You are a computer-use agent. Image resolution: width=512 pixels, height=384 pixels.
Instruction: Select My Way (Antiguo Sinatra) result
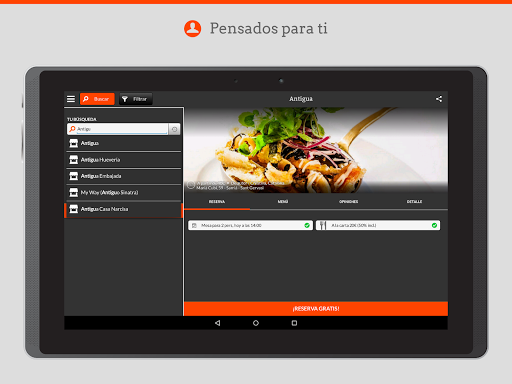coord(124,192)
